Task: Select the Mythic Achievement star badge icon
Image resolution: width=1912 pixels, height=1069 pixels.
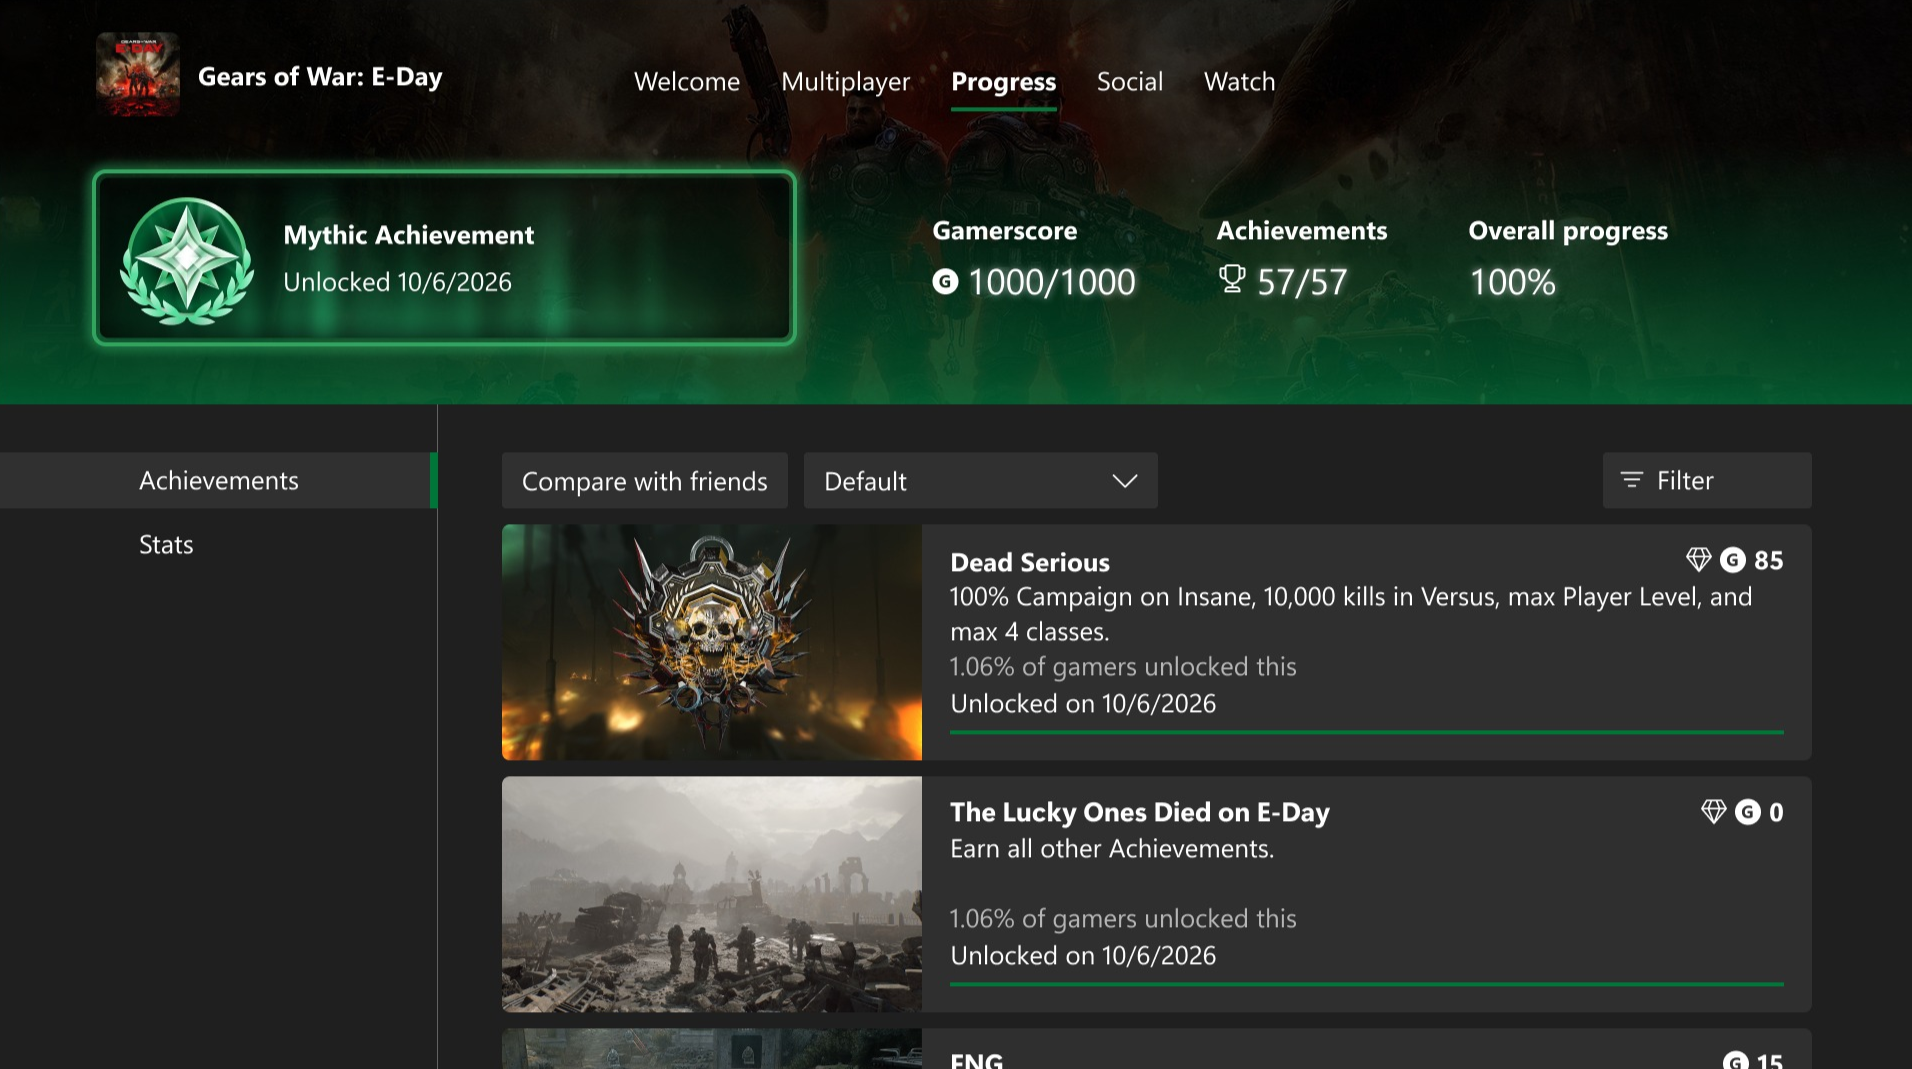Action: click(x=187, y=260)
